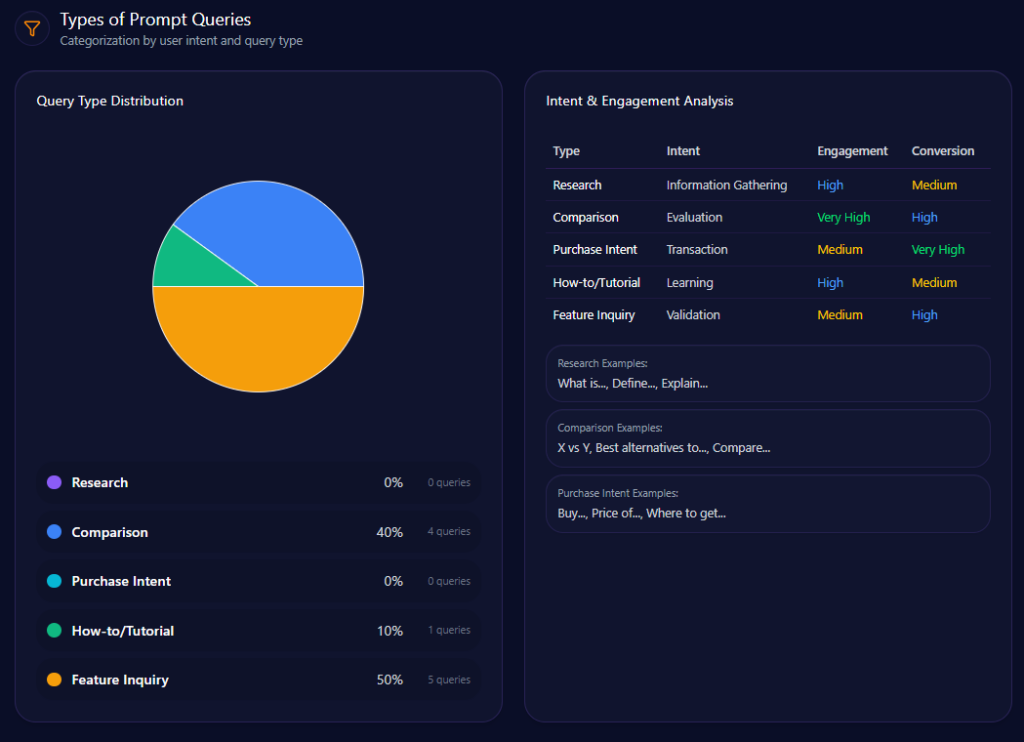Open the Research Examples card
Image resolution: width=1024 pixels, height=742 pixels.
click(x=767, y=374)
